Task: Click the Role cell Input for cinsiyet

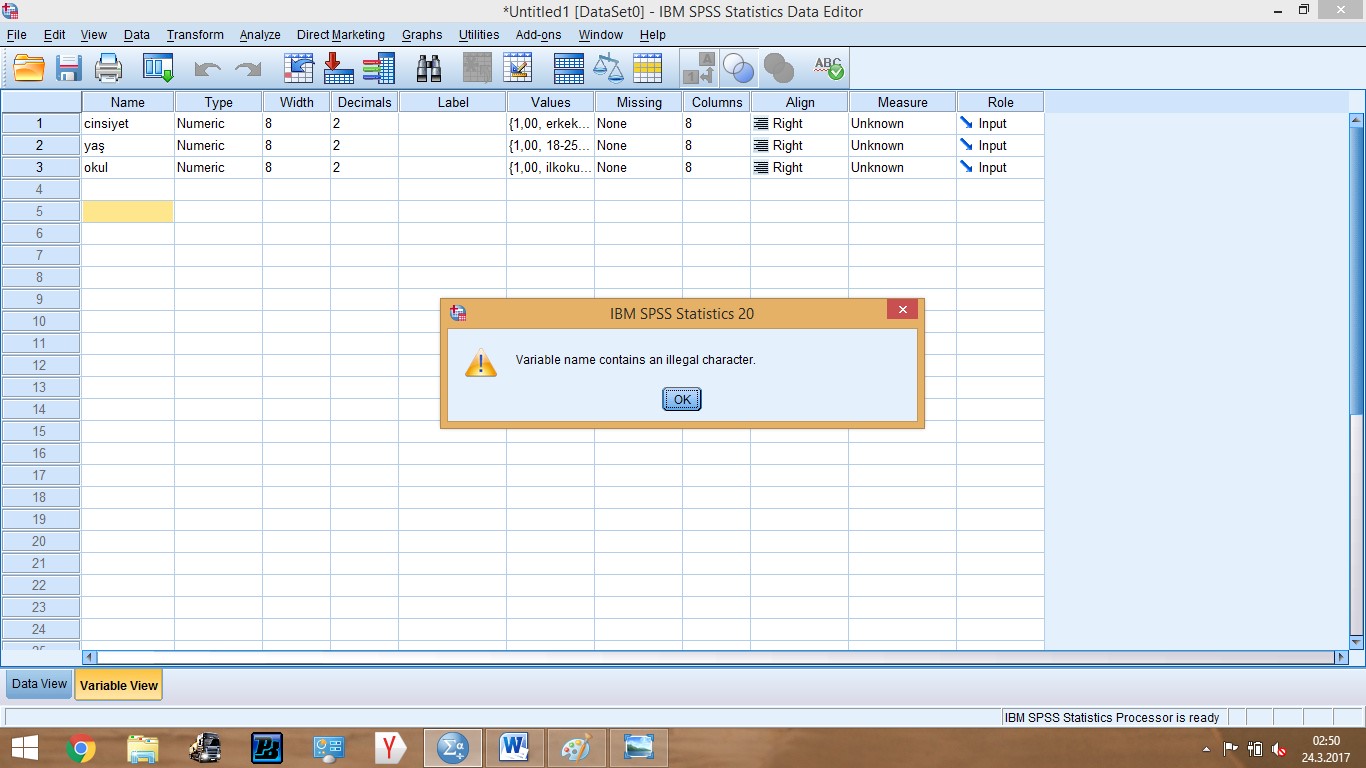Action: [x=1000, y=124]
